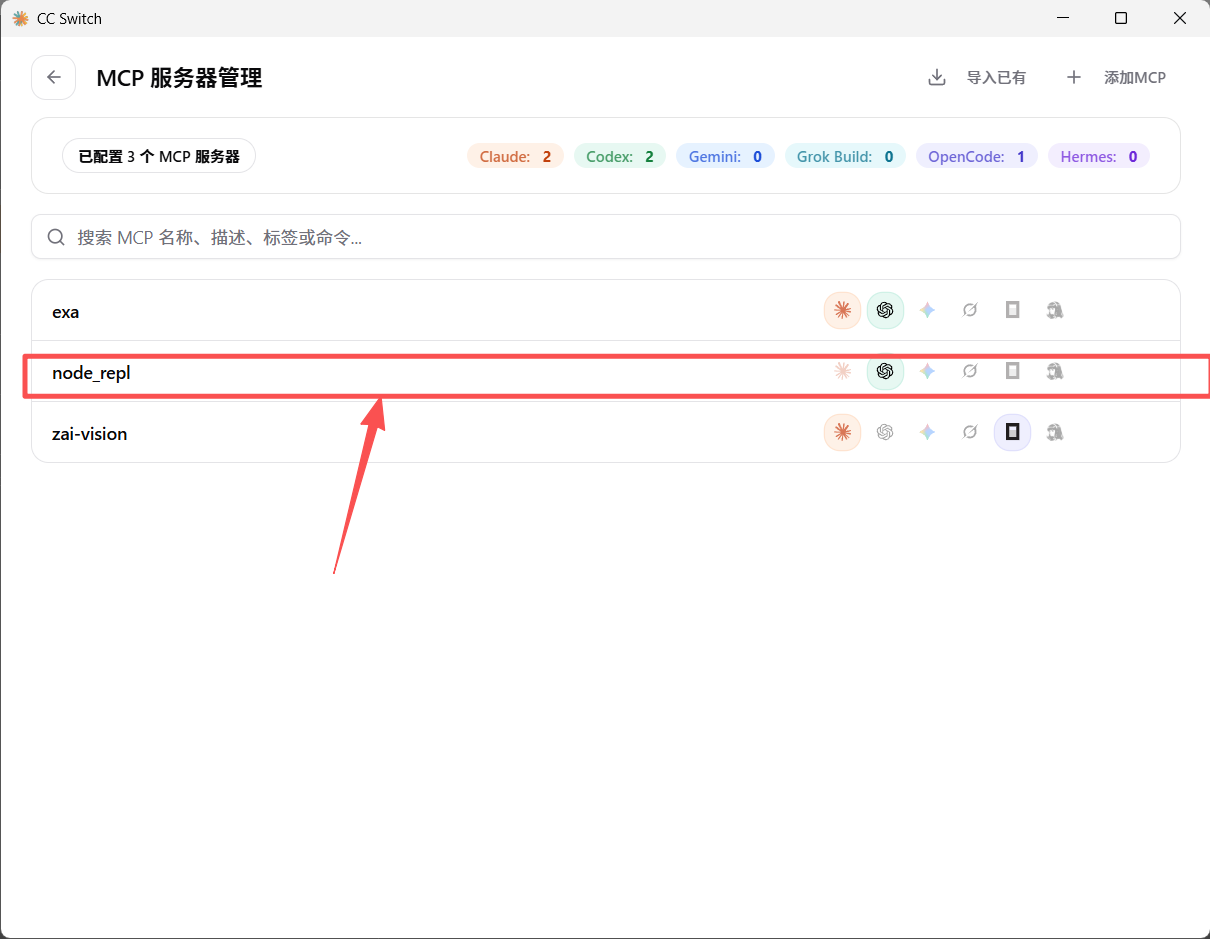The width and height of the screenshot is (1210, 939).
Task: Minimize the CC Switch window
Action: coord(1065,18)
